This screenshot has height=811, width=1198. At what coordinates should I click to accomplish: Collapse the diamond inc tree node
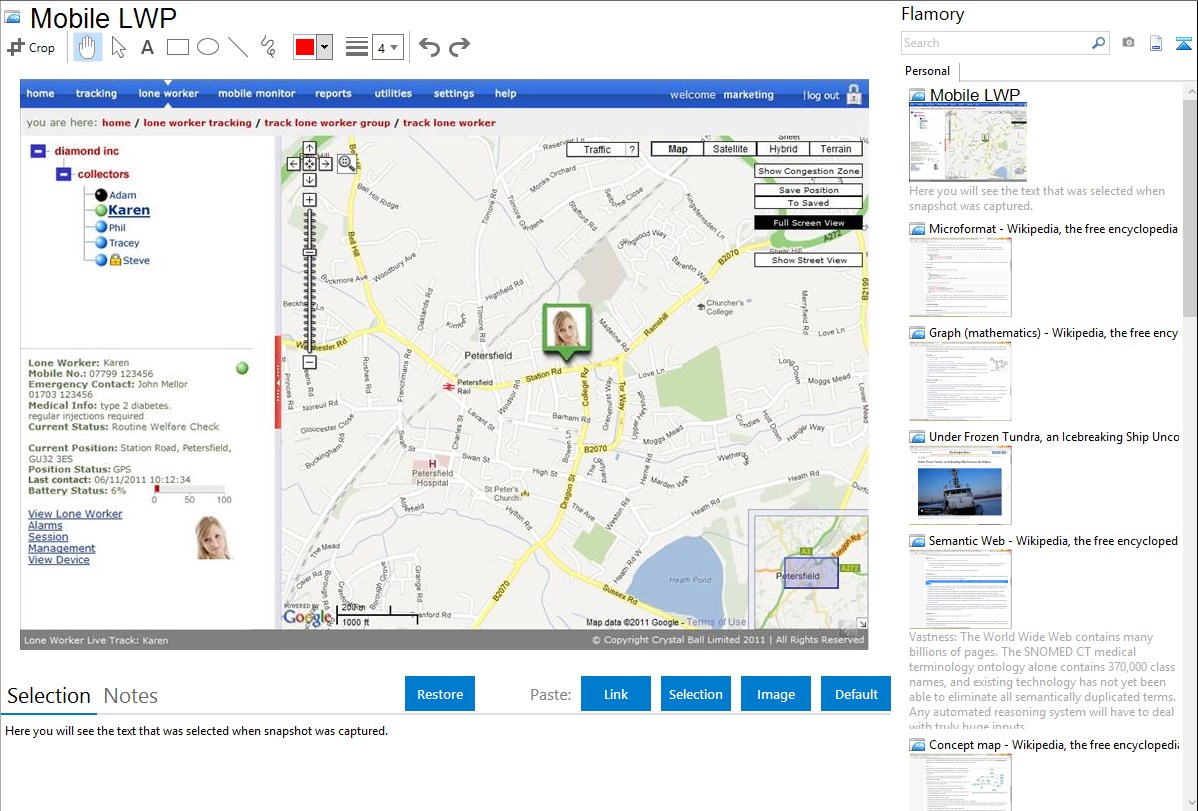tap(38, 151)
